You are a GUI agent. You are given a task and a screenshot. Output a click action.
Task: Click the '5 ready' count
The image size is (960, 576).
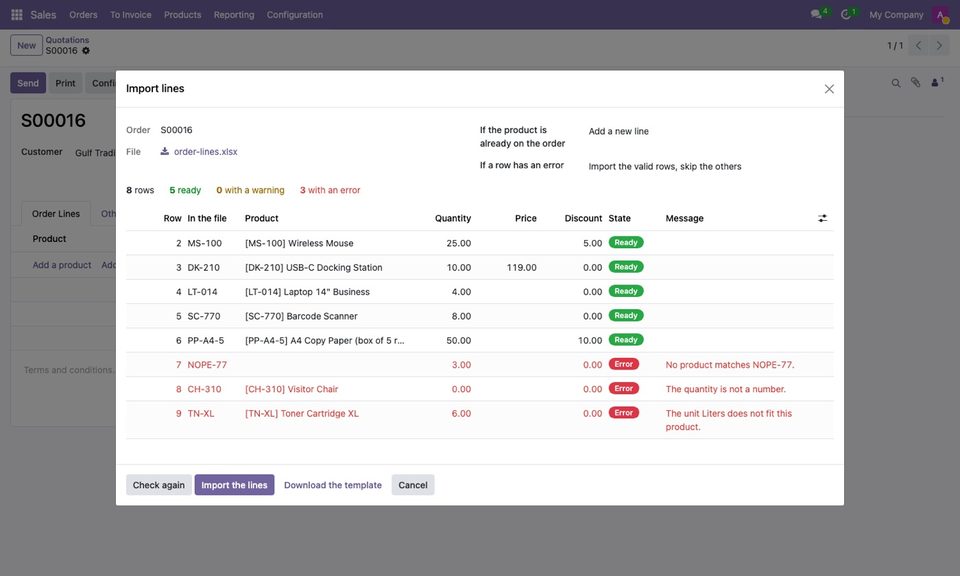185,190
